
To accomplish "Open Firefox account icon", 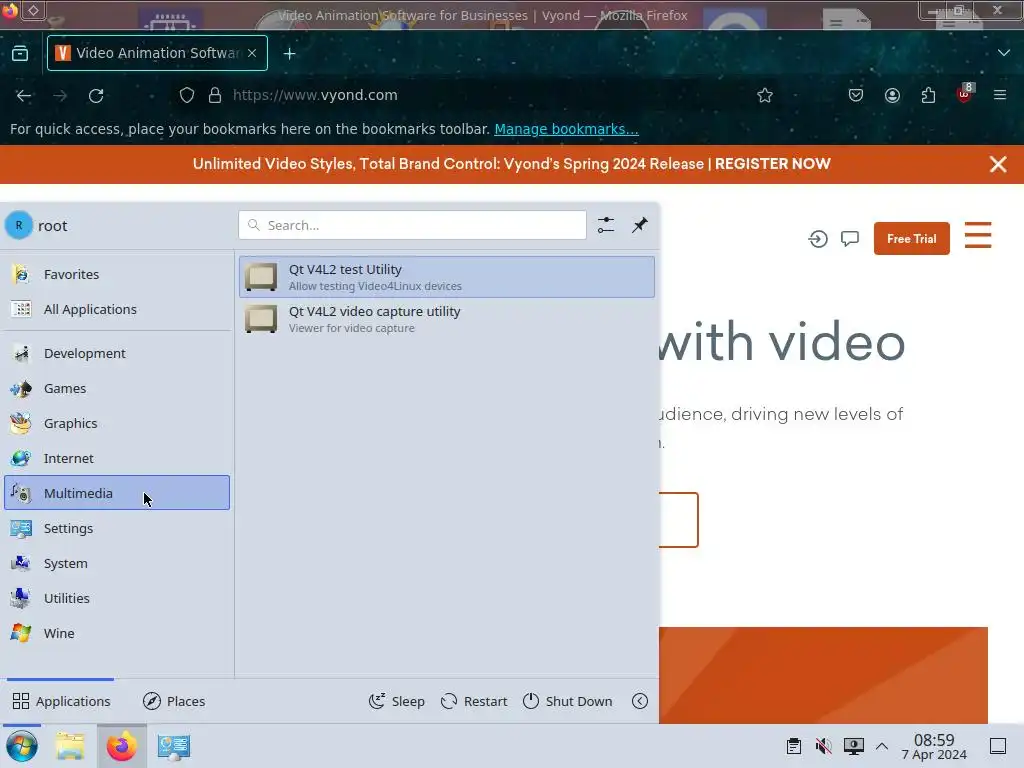I will coord(892,95).
